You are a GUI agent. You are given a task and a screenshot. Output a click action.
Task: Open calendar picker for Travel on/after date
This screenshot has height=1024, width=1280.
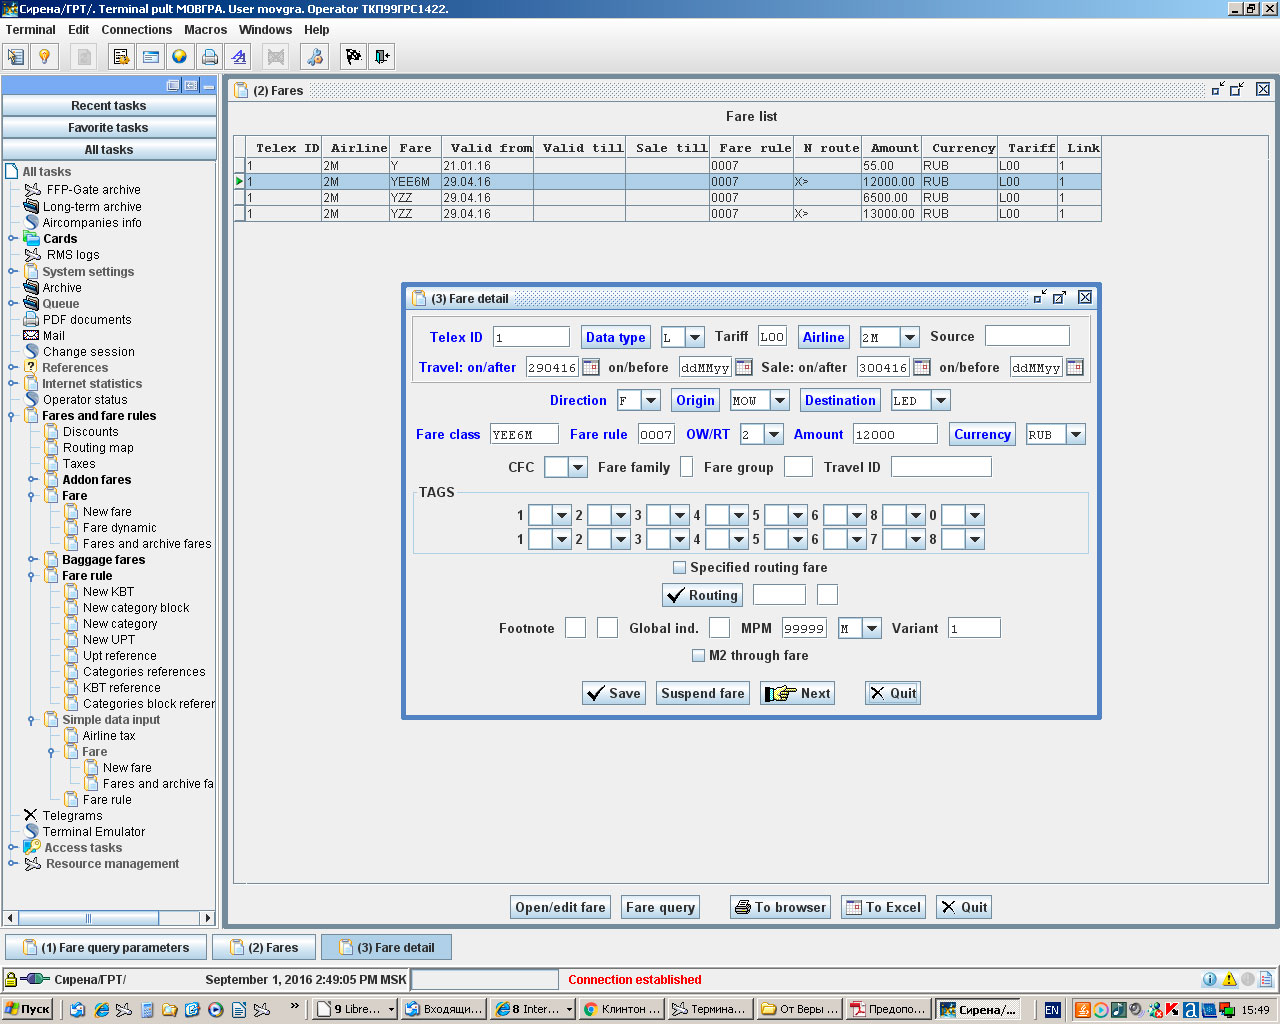tap(591, 367)
